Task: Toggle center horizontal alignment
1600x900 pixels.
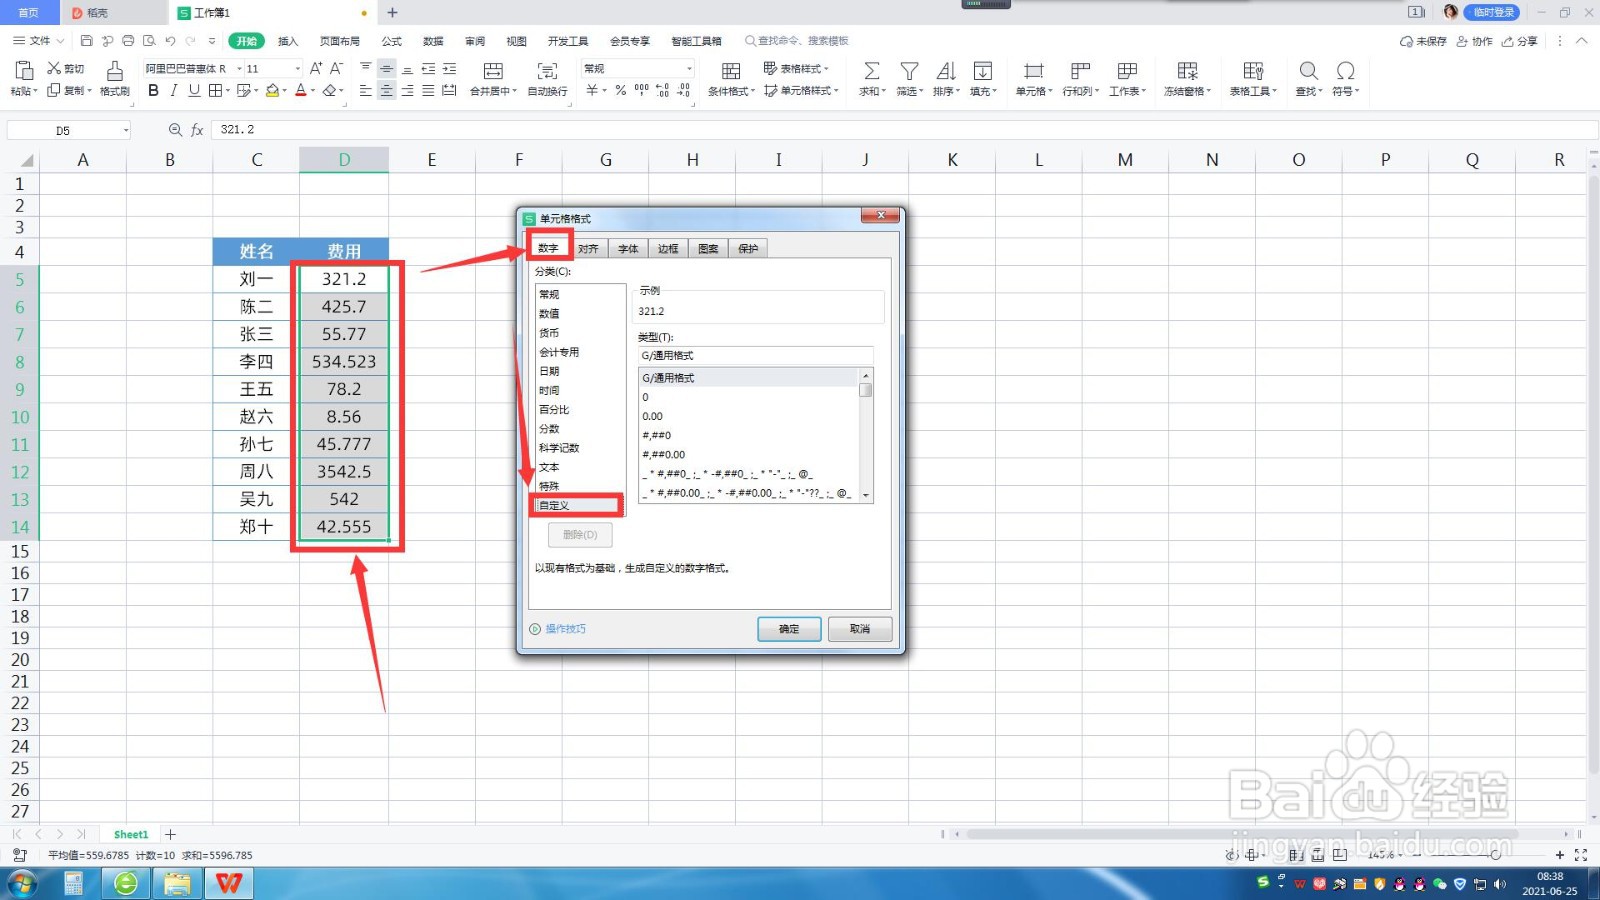Action: (386, 91)
